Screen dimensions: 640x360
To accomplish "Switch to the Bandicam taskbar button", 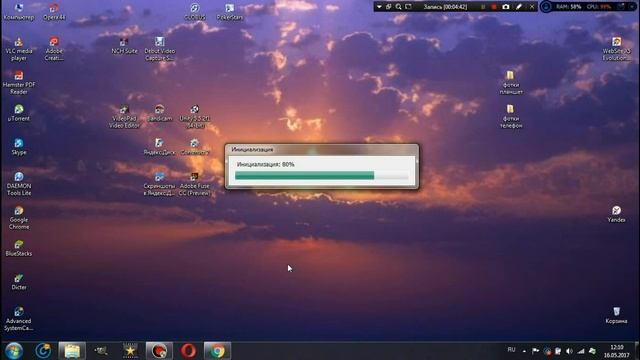I will pyautogui.click(x=159, y=351).
